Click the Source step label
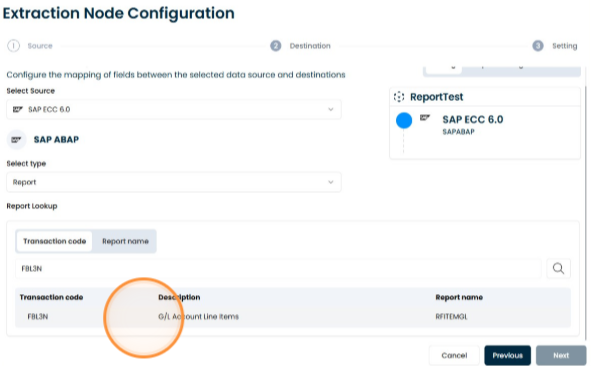This screenshot has height=366, width=591. click(x=40, y=46)
